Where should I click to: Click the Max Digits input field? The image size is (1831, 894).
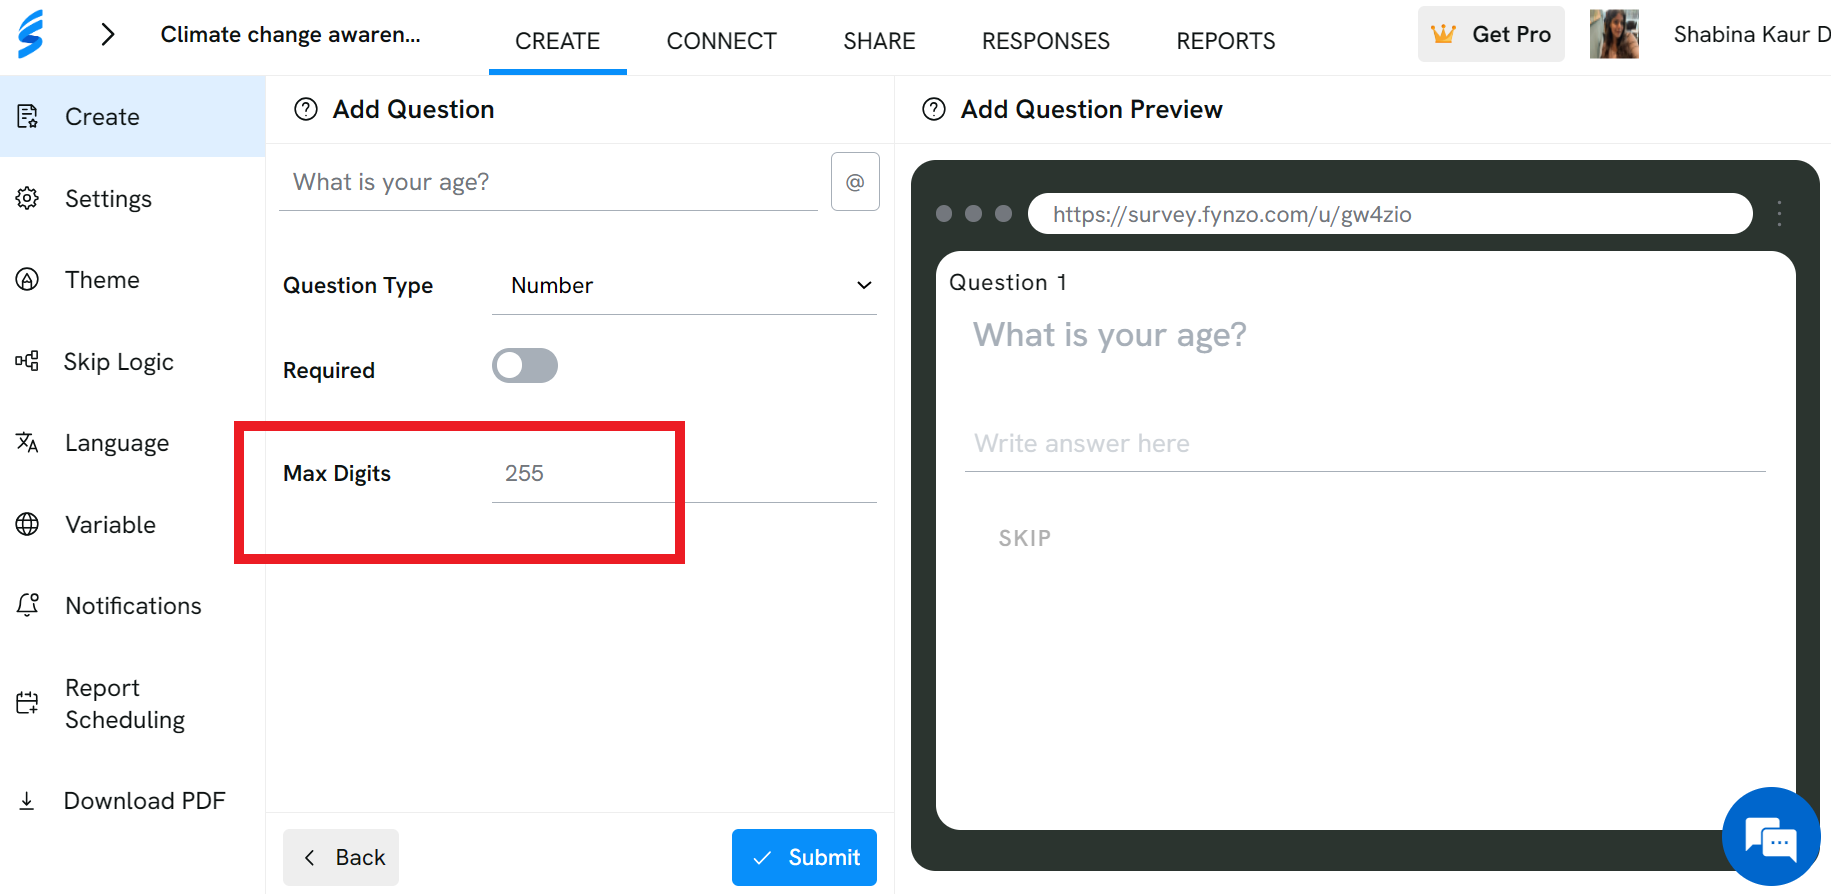click(684, 474)
